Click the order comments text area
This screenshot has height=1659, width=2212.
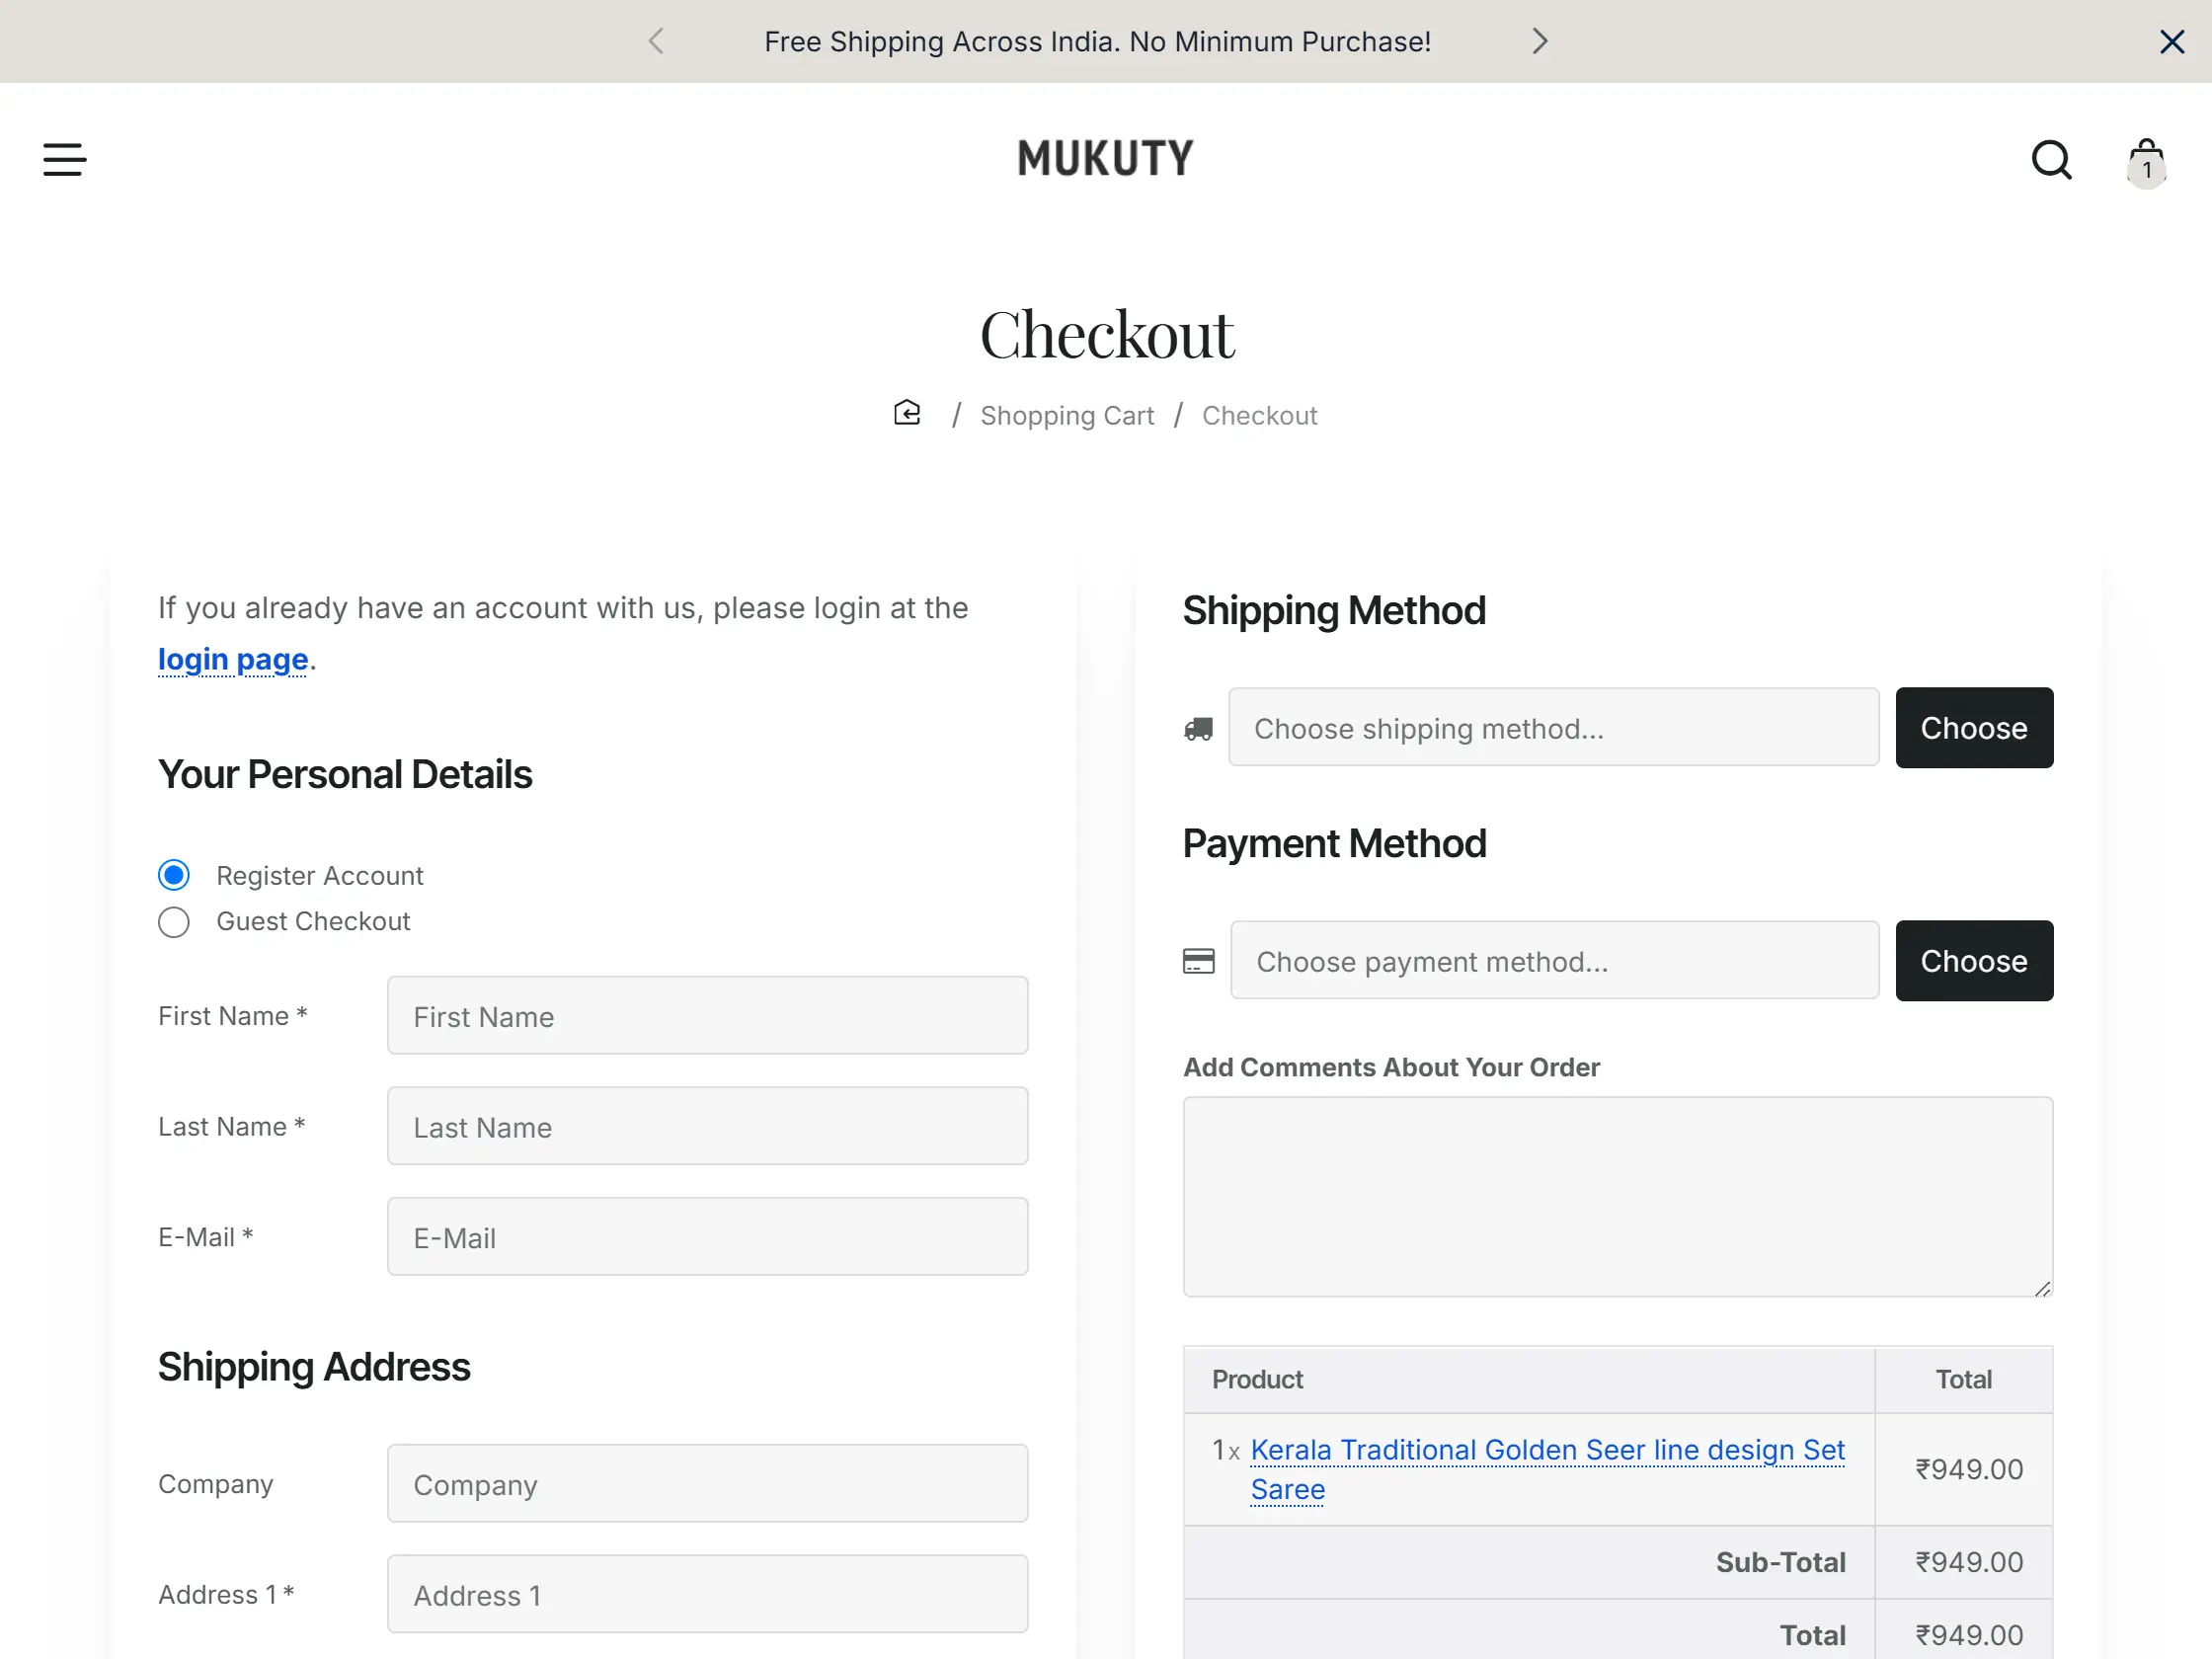pyautogui.click(x=1618, y=1198)
